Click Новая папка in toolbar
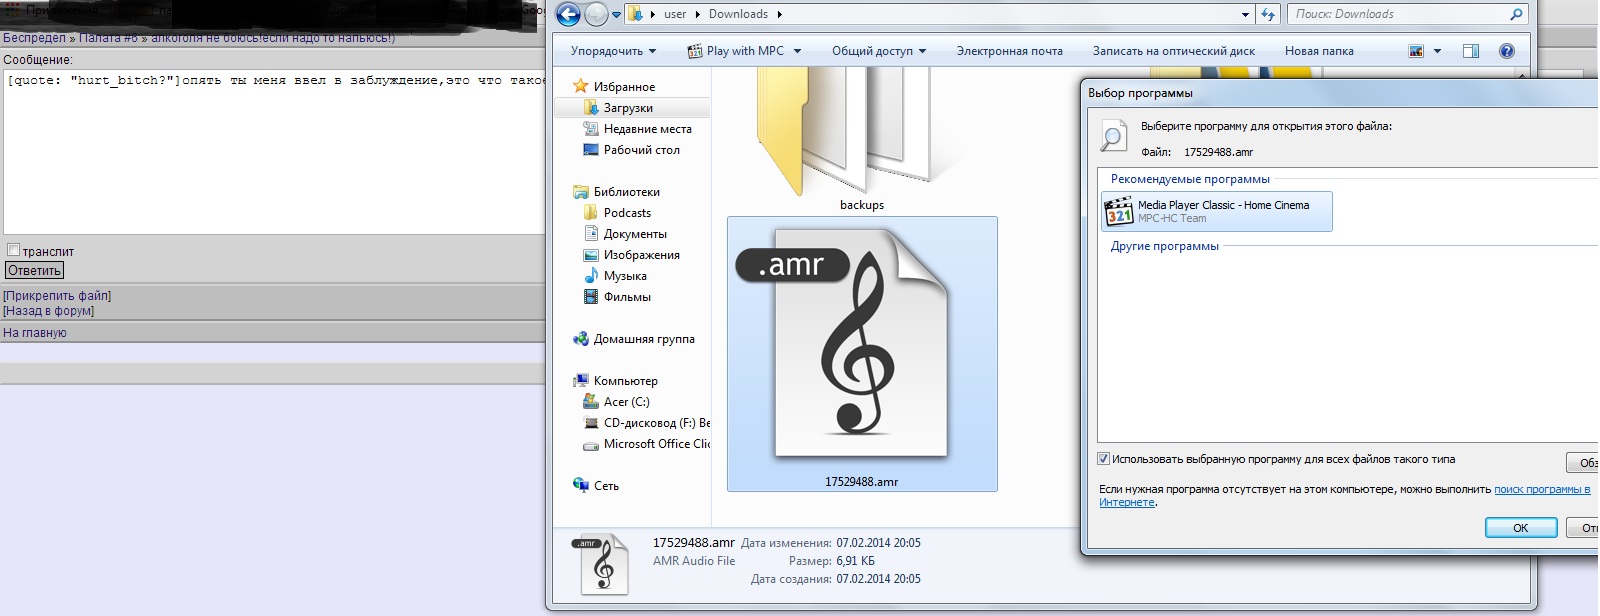The width and height of the screenshot is (1600, 616). [1318, 51]
